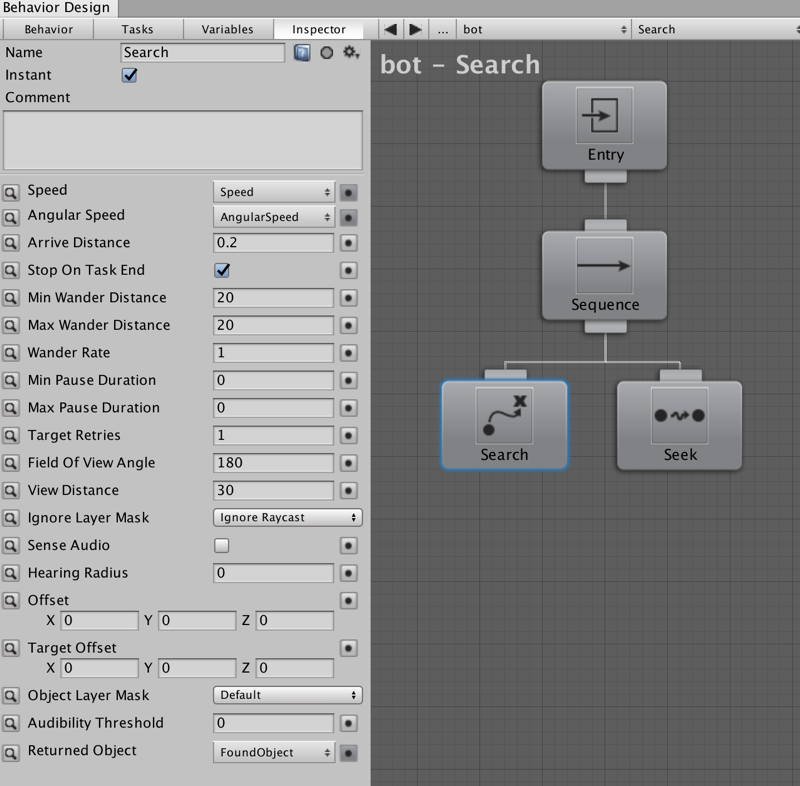Screen dimensions: 800x786
Task: Click the Target Offset Z value field
Action: pyautogui.click(x=295, y=668)
